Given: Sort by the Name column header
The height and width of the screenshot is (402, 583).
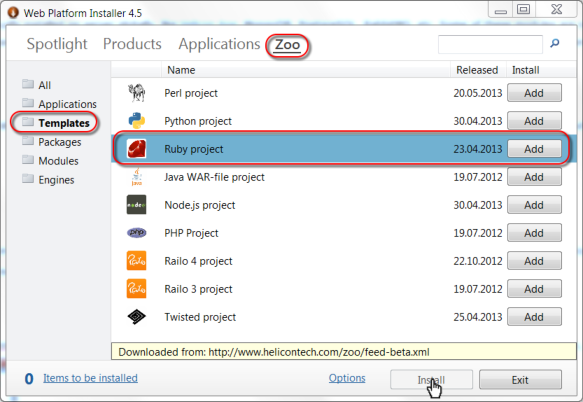Looking at the screenshot, I should tap(306, 70).
